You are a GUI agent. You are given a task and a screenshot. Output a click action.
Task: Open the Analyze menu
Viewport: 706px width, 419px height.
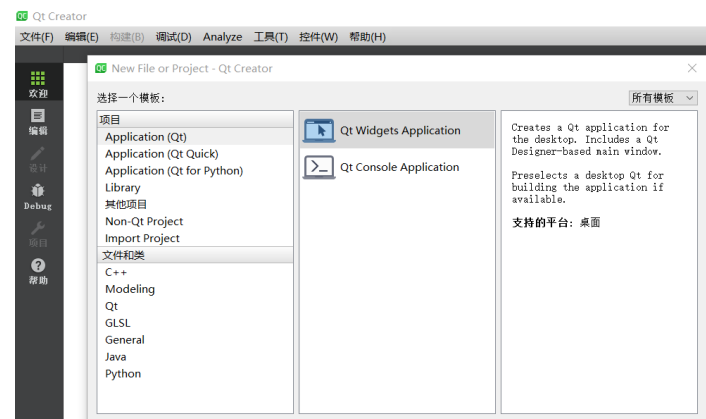(x=222, y=37)
